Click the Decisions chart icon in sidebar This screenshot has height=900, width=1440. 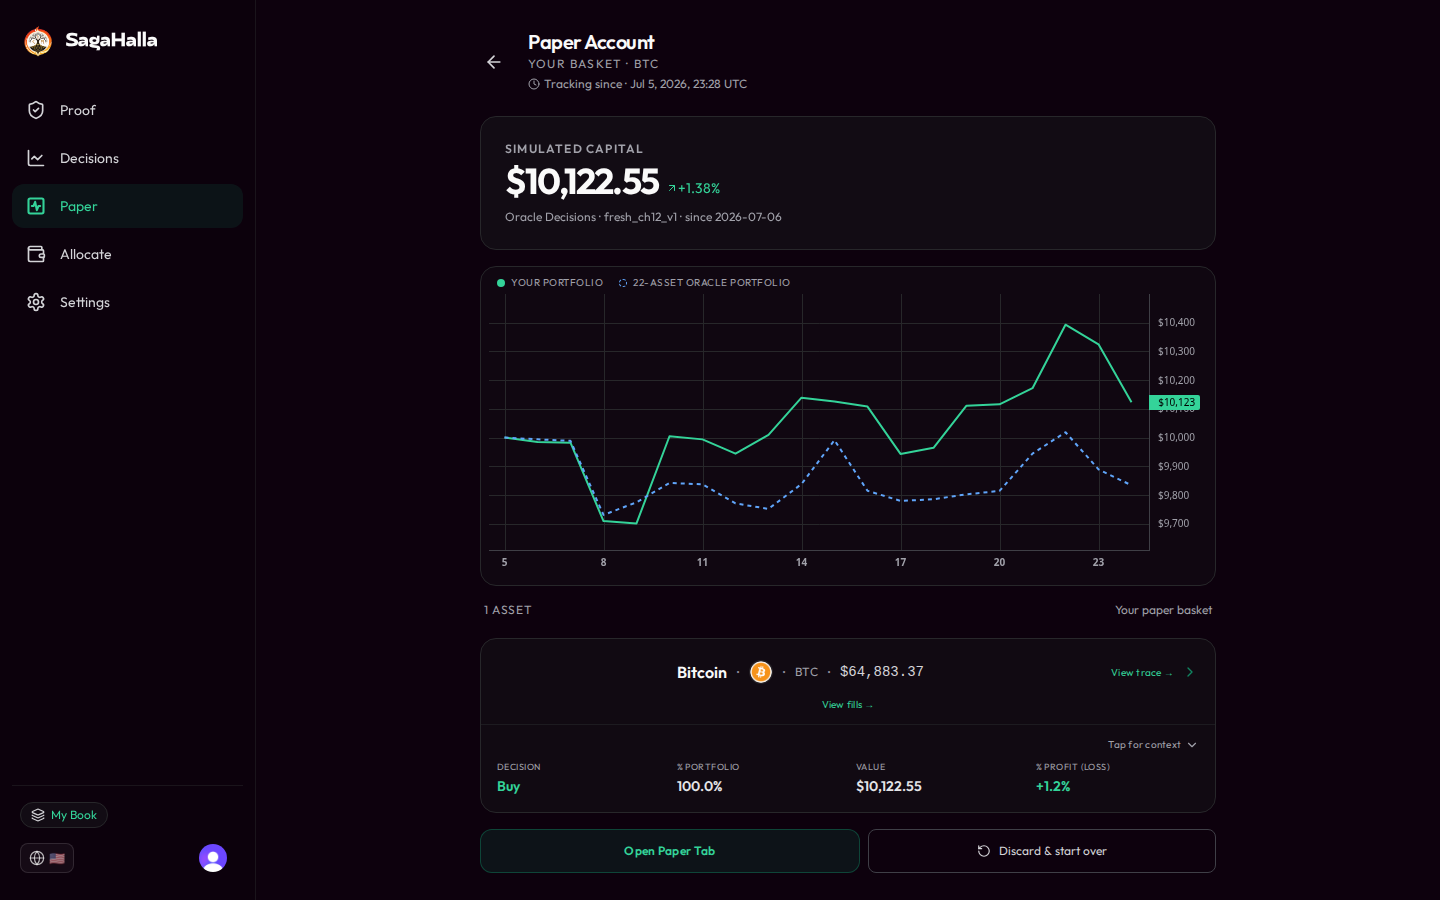[36, 158]
